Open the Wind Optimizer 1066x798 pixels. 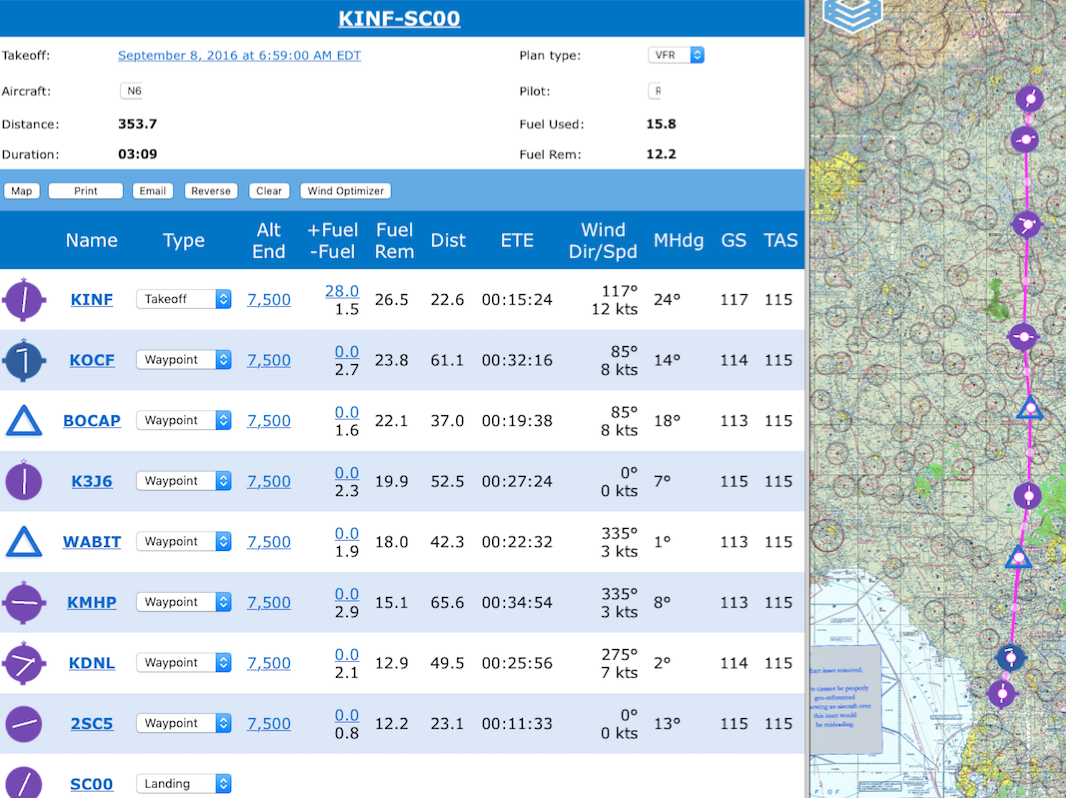(x=346, y=191)
